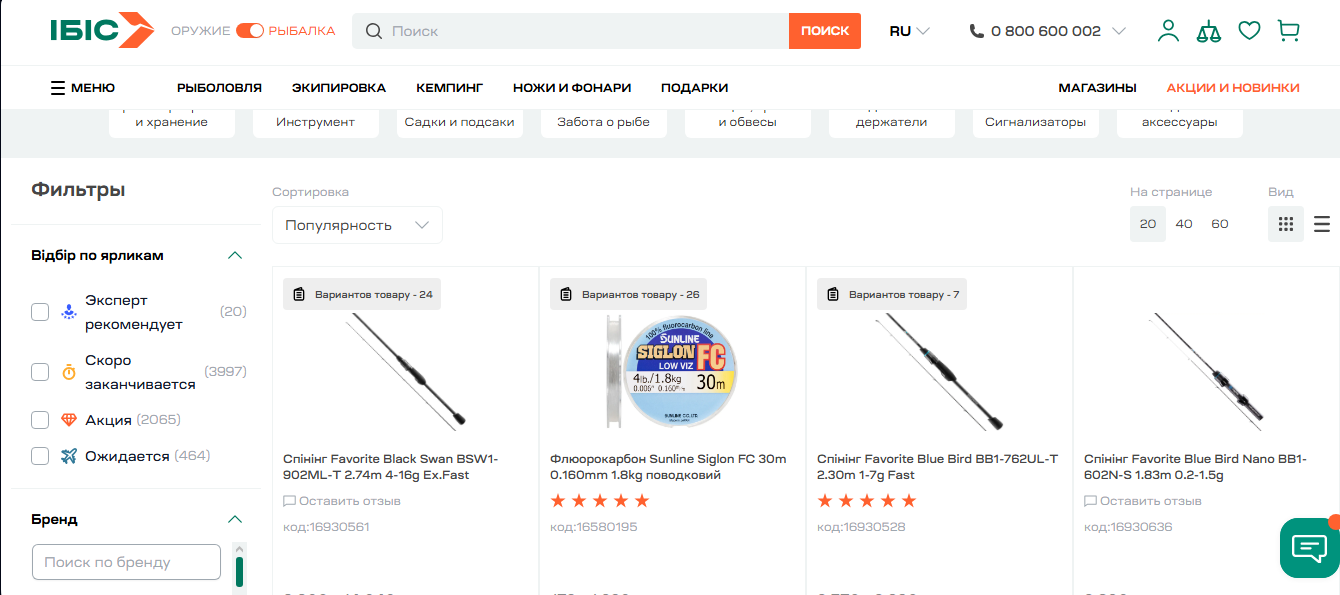Open the Black Swan spinning rod image
This screenshot has width=1340, height=595.
click(x=406, y=370)
